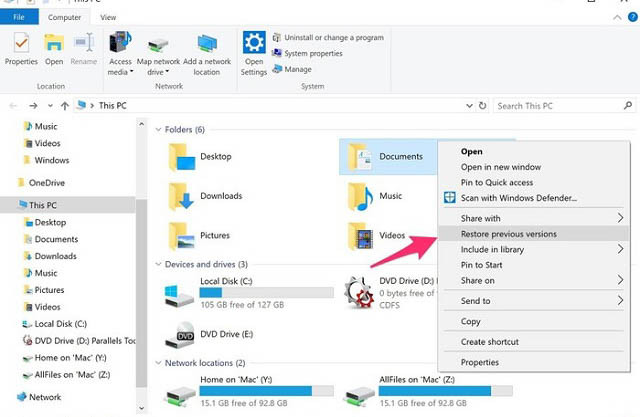Select AllFiles on 'Mac' (Z:) network drive
The height and width of the screenshot is (417, 640).
(x=429, y=391)
